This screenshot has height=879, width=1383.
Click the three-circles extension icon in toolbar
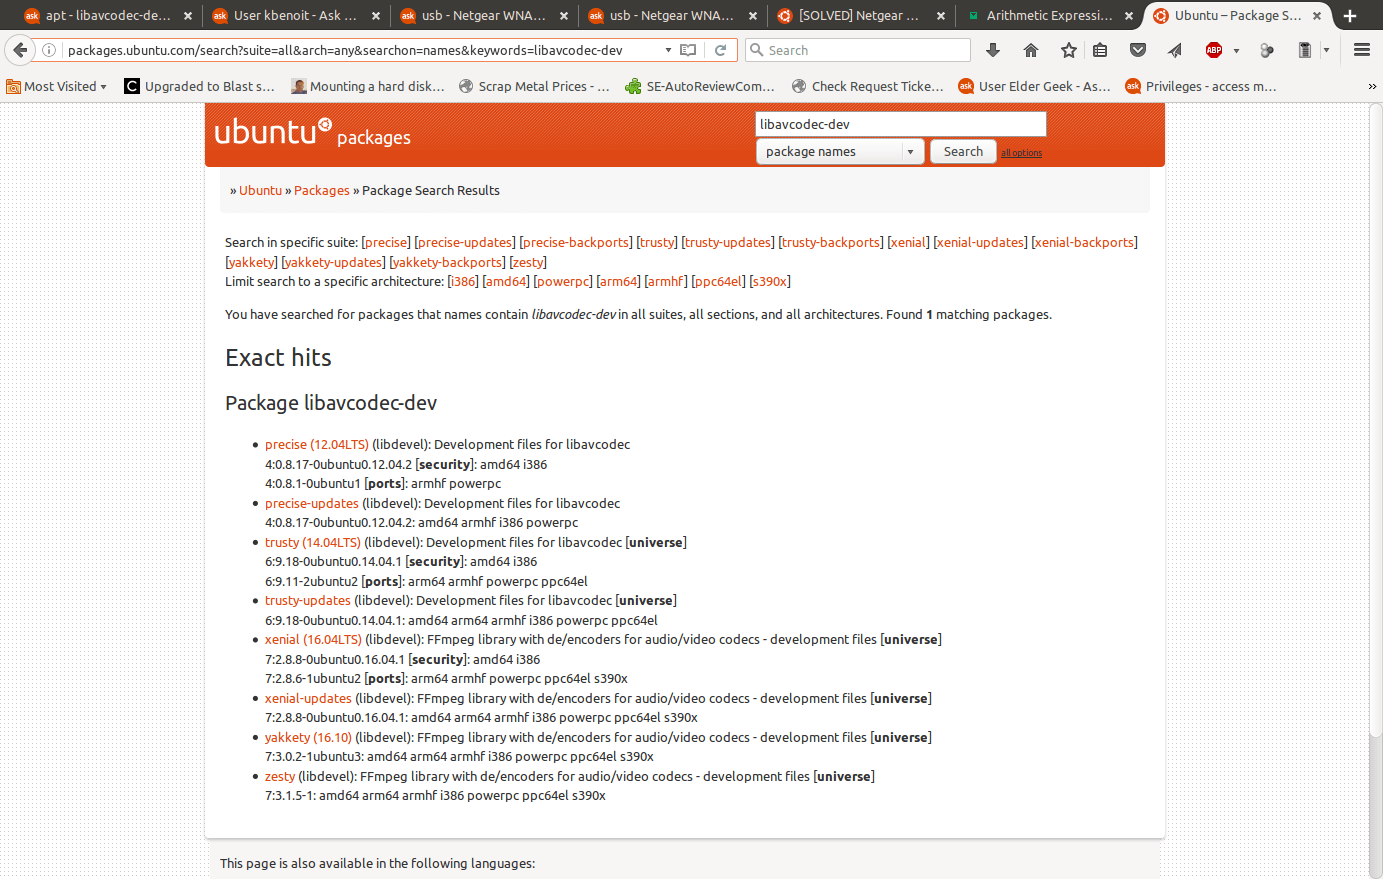pos(1267,50)
